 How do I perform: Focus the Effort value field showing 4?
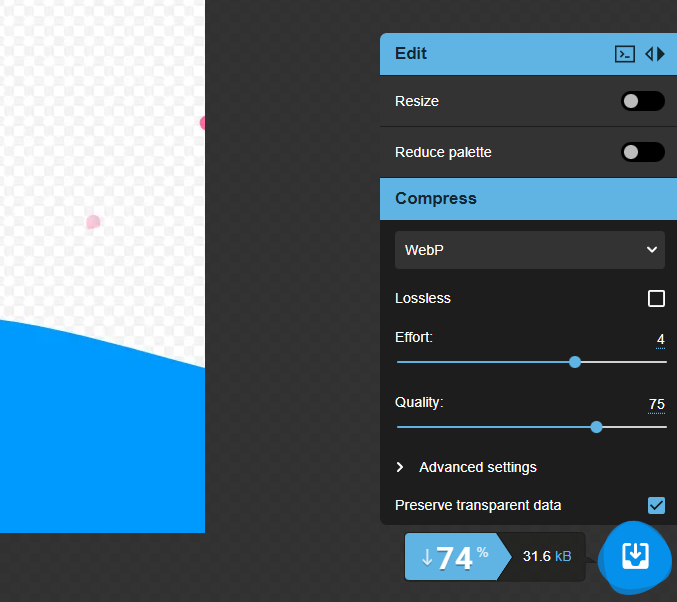[660, 340]
